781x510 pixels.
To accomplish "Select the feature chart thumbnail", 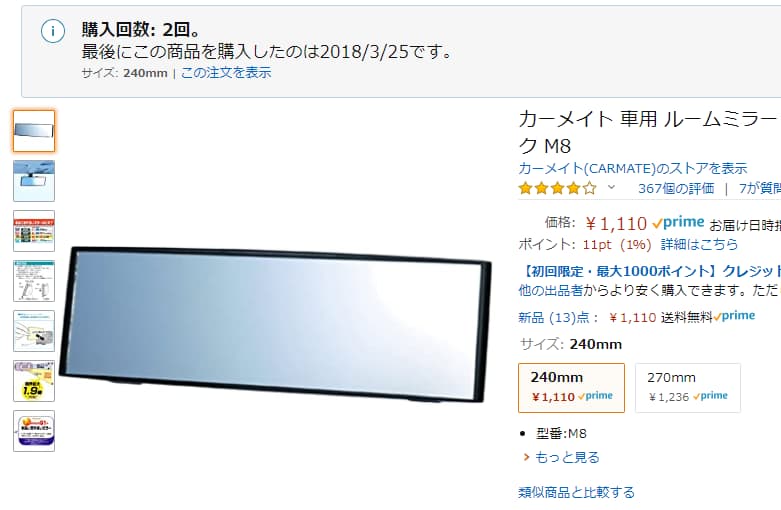I will pos(34,231).
